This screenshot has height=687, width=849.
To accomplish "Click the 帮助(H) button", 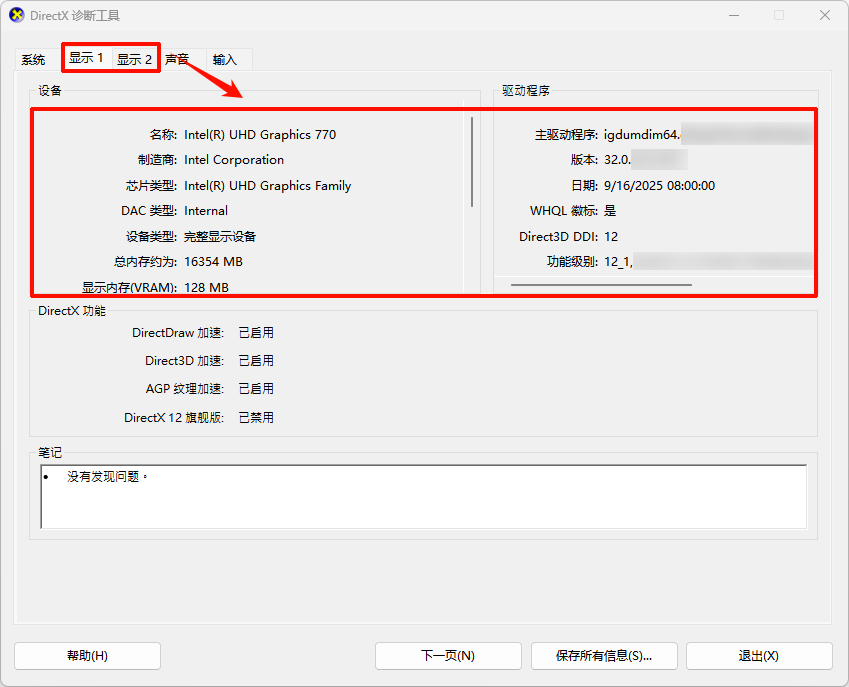I will pos(87,655).
